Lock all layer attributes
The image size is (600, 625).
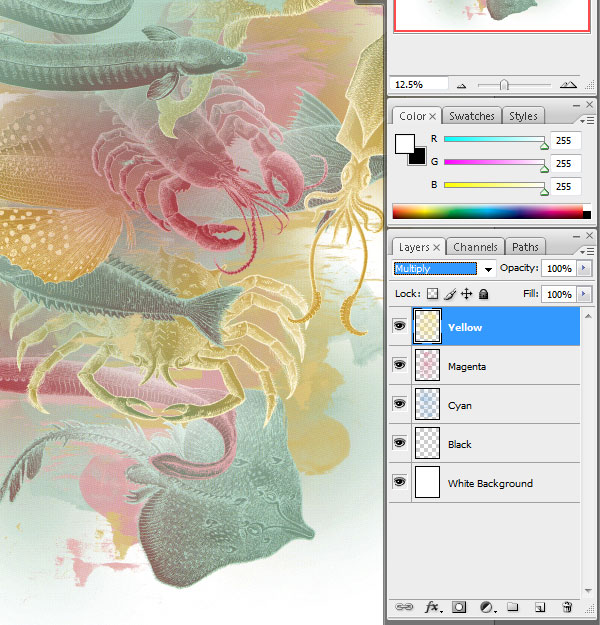(484, 294)
